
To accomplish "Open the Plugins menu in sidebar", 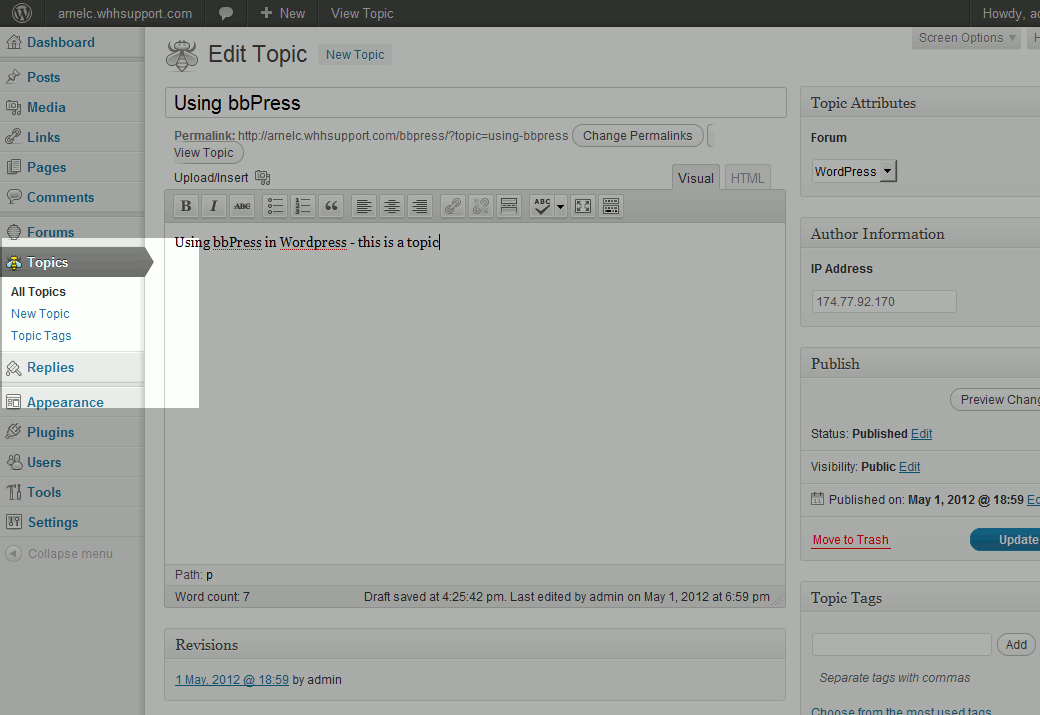I will click(50, 432).
